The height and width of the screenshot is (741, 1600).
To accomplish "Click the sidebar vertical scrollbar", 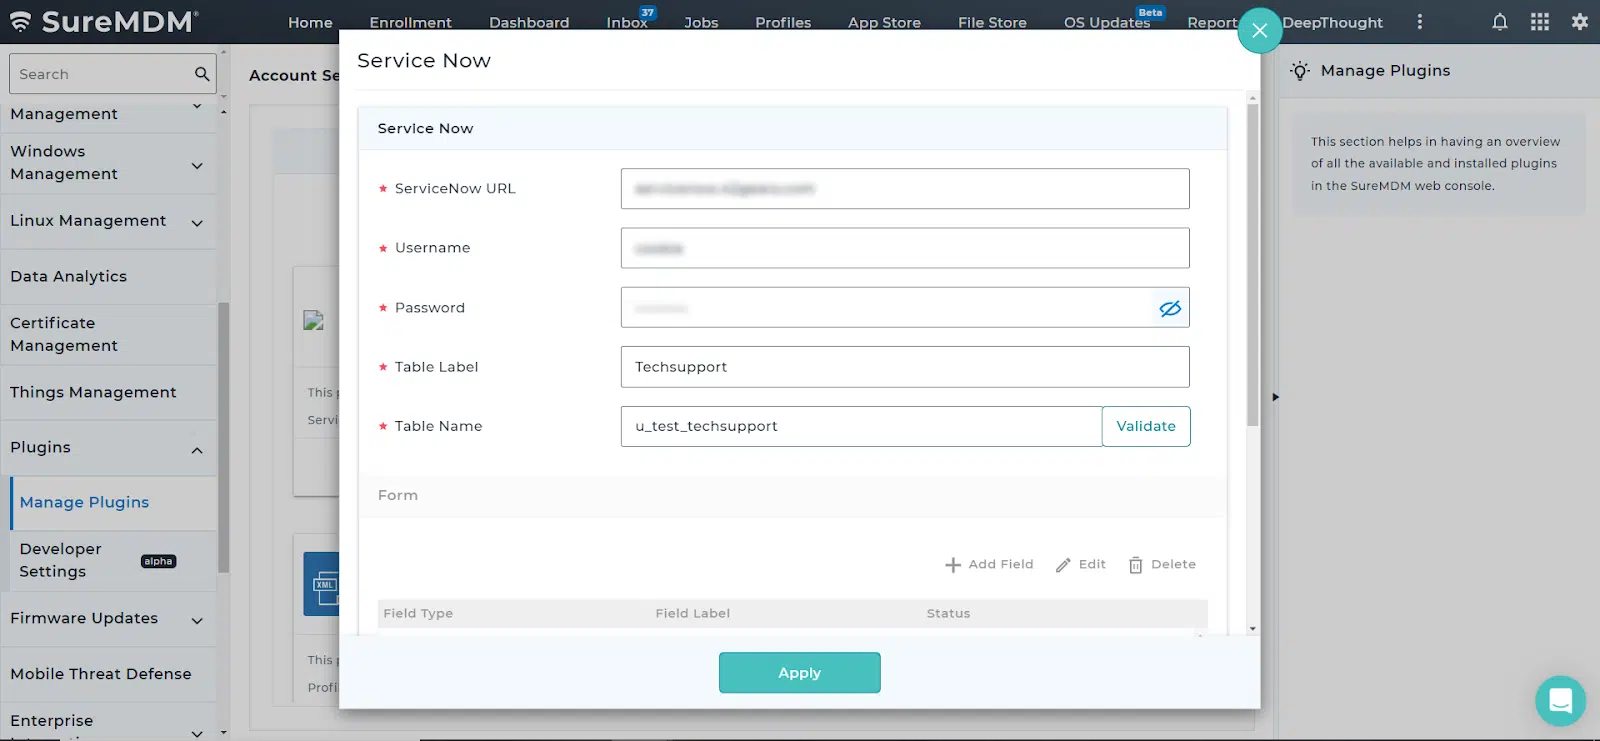I will click(224, 437).
